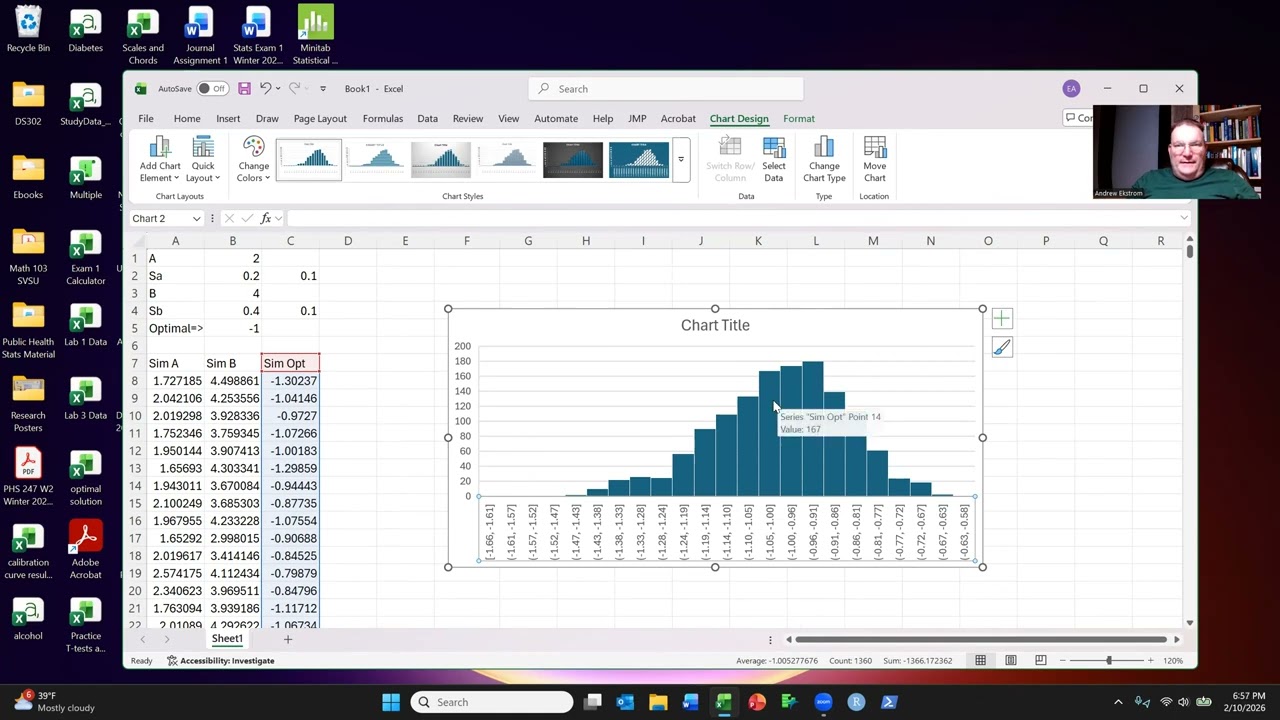The height and width of the screenshot is (720, 1280).
Task: Click zoom in plus button
Action: pos(1150,660)
